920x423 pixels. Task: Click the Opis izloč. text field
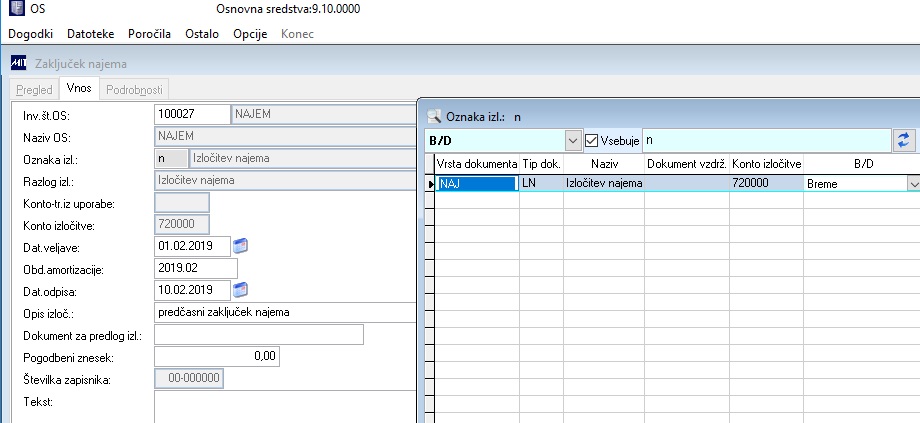coord(285,313)
